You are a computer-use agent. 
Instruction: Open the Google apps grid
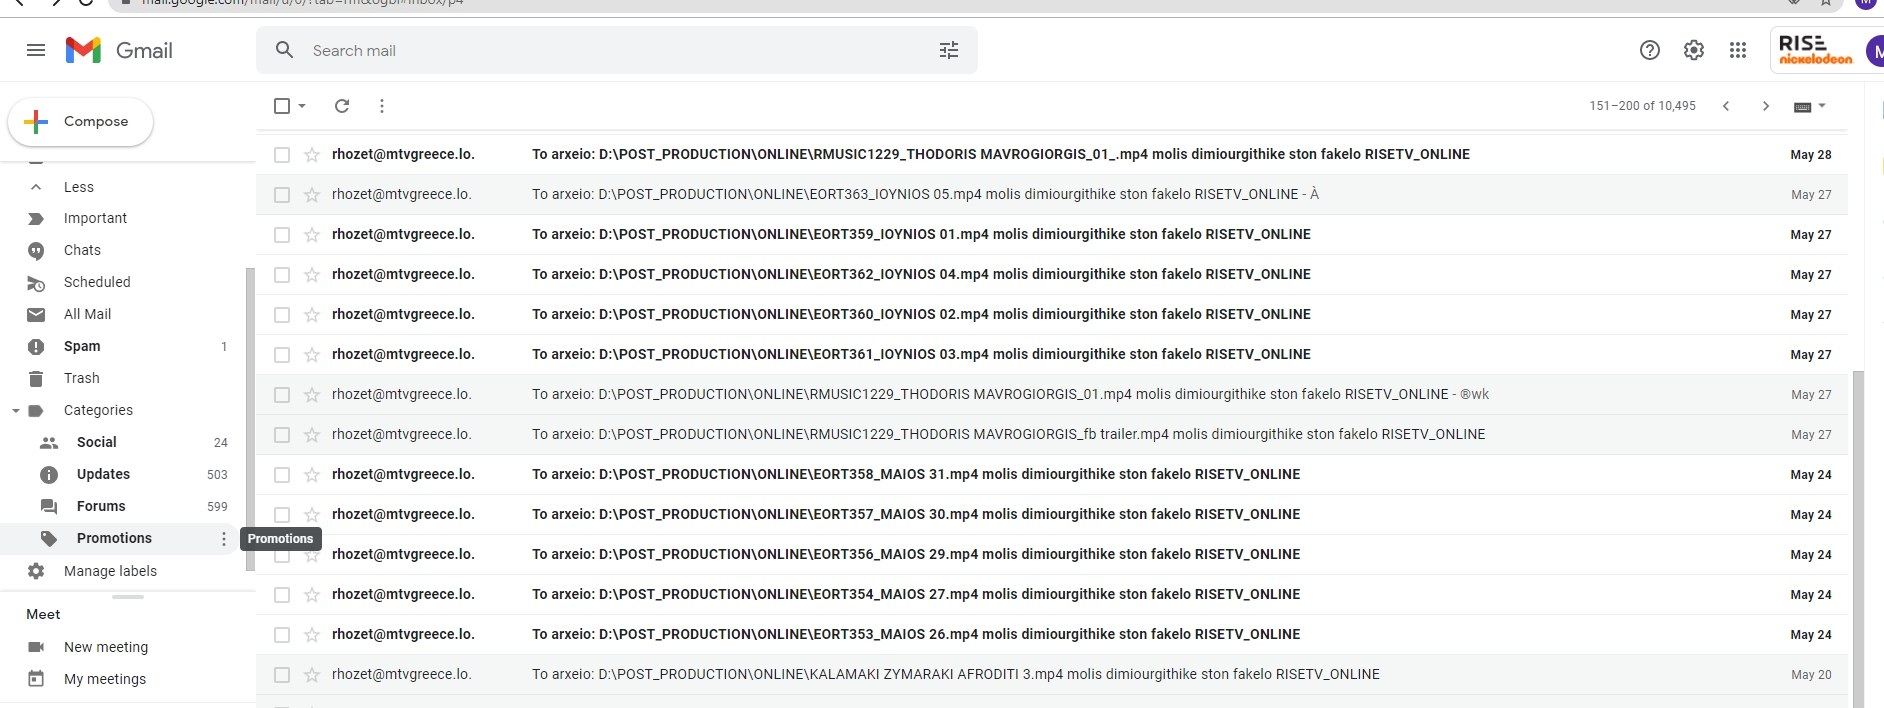coord(1738,50)
